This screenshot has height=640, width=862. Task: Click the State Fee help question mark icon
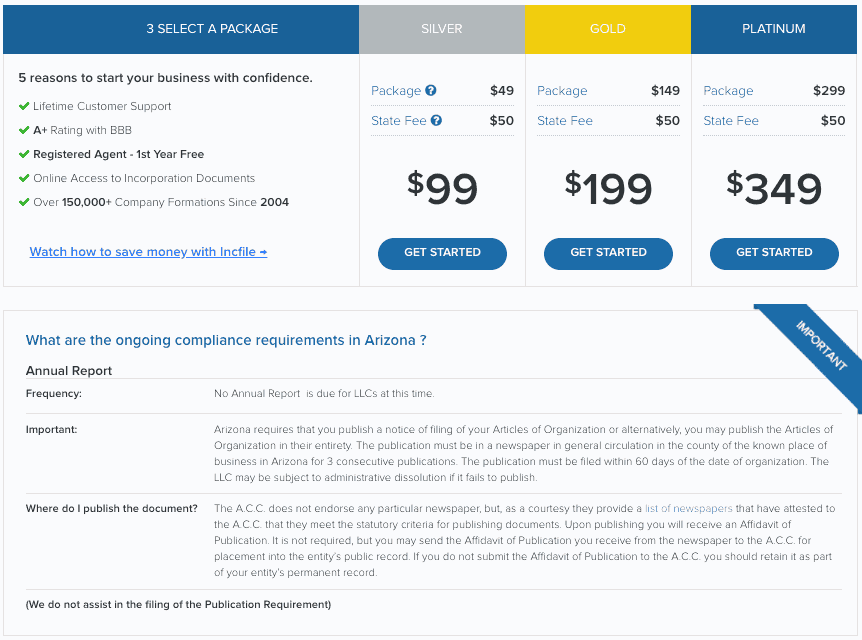point(438,121)
